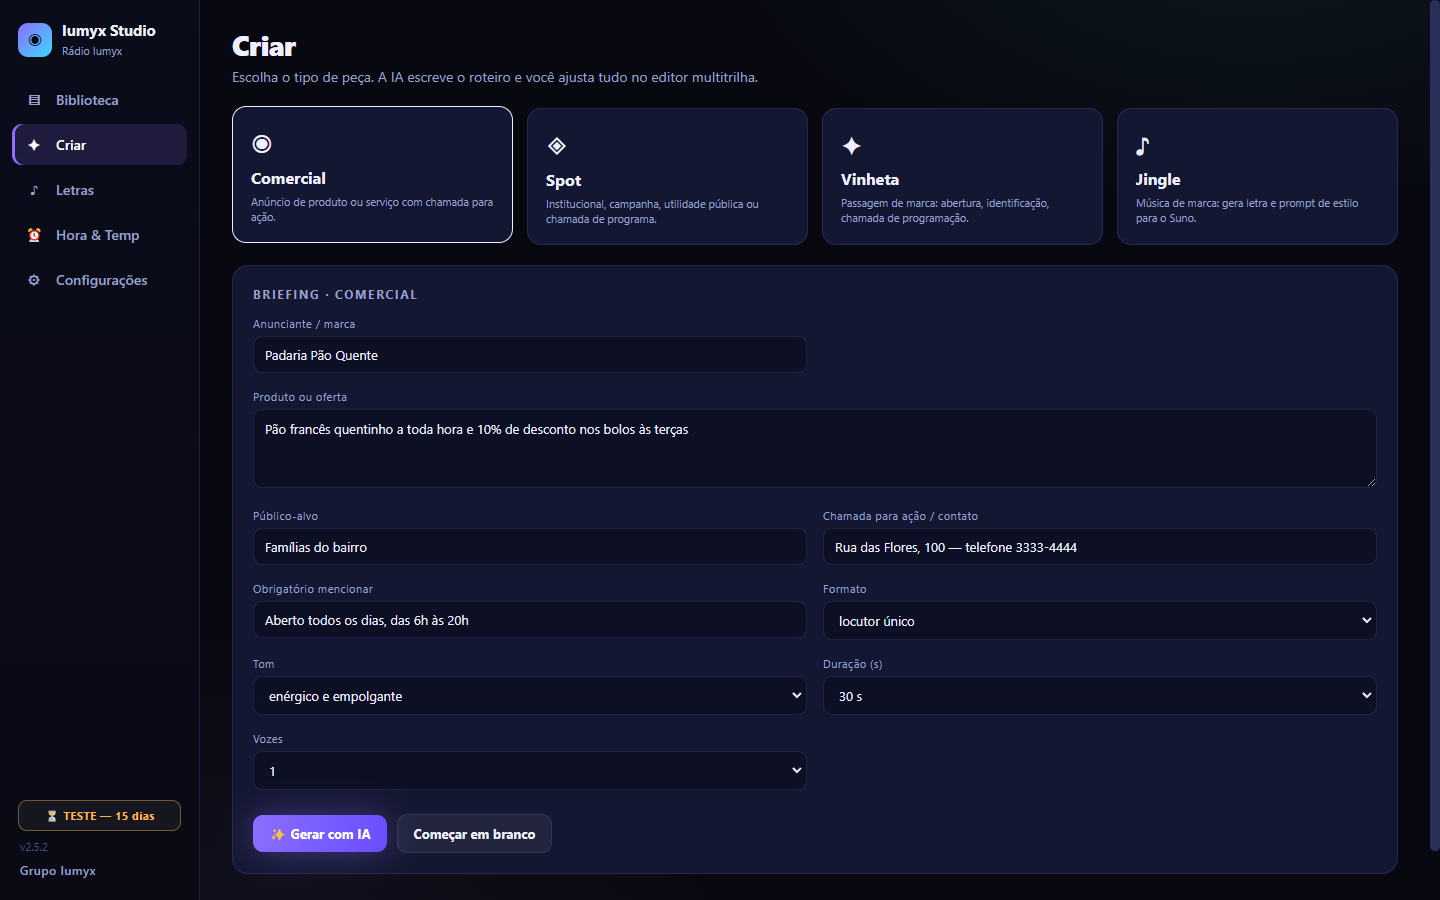The height and width of the screenshot is (900, 1440).
Task: Click the Letras music note icon
Action: (x=34, y=190)
